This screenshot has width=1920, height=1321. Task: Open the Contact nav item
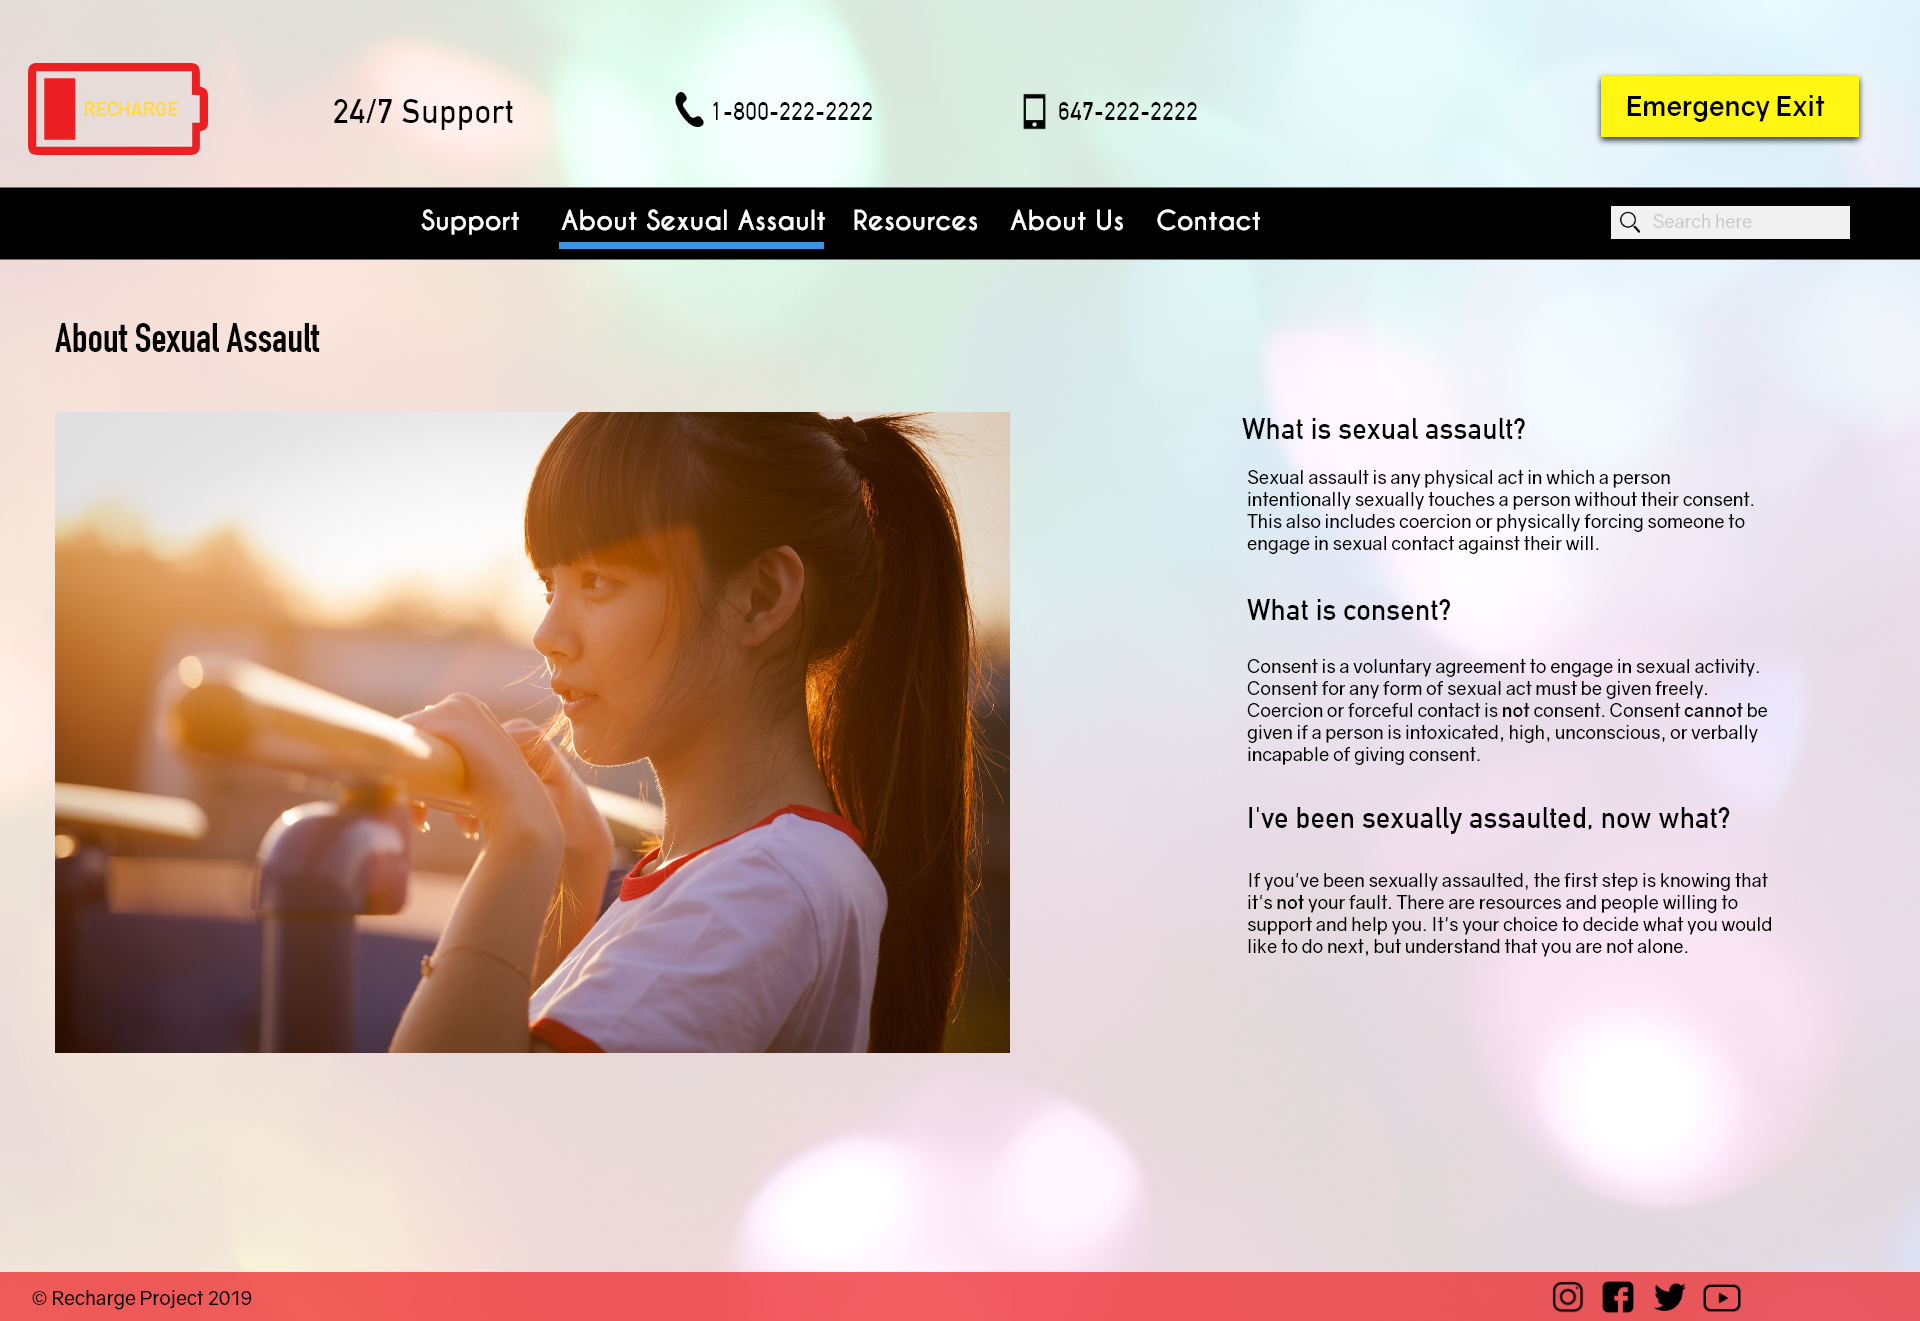1208,221
